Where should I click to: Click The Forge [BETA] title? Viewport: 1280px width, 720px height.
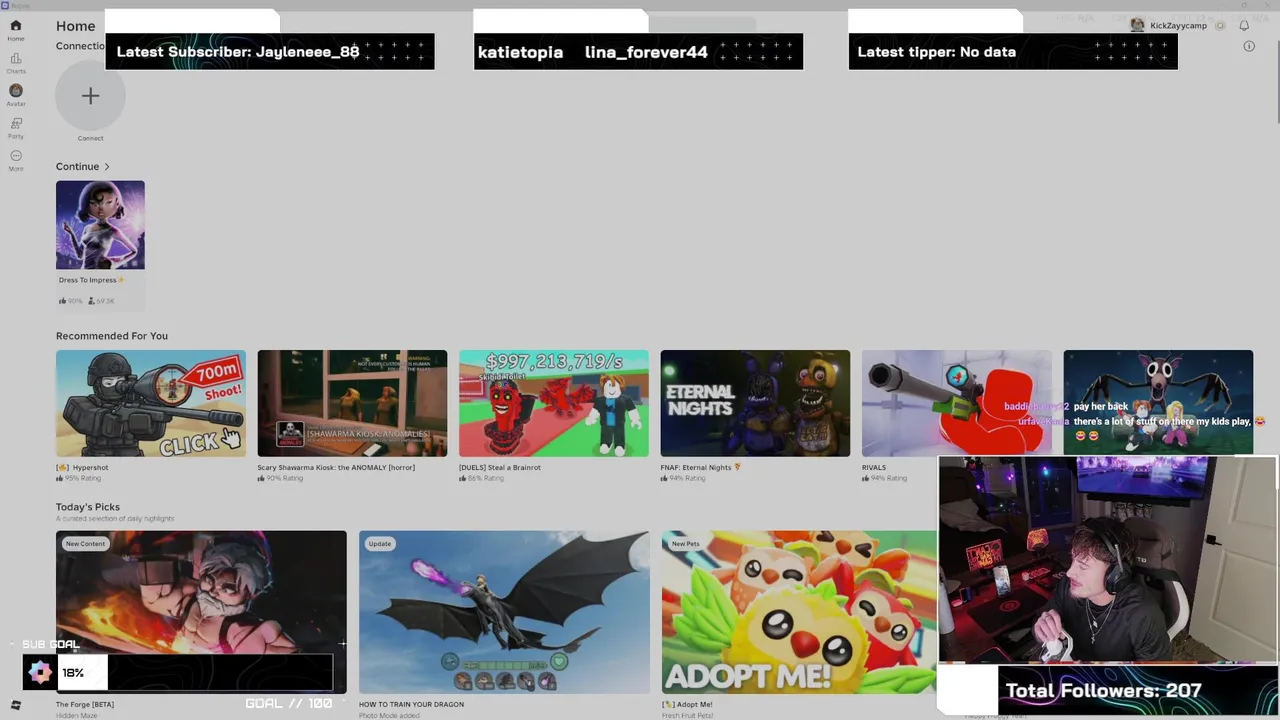[85, 704]
